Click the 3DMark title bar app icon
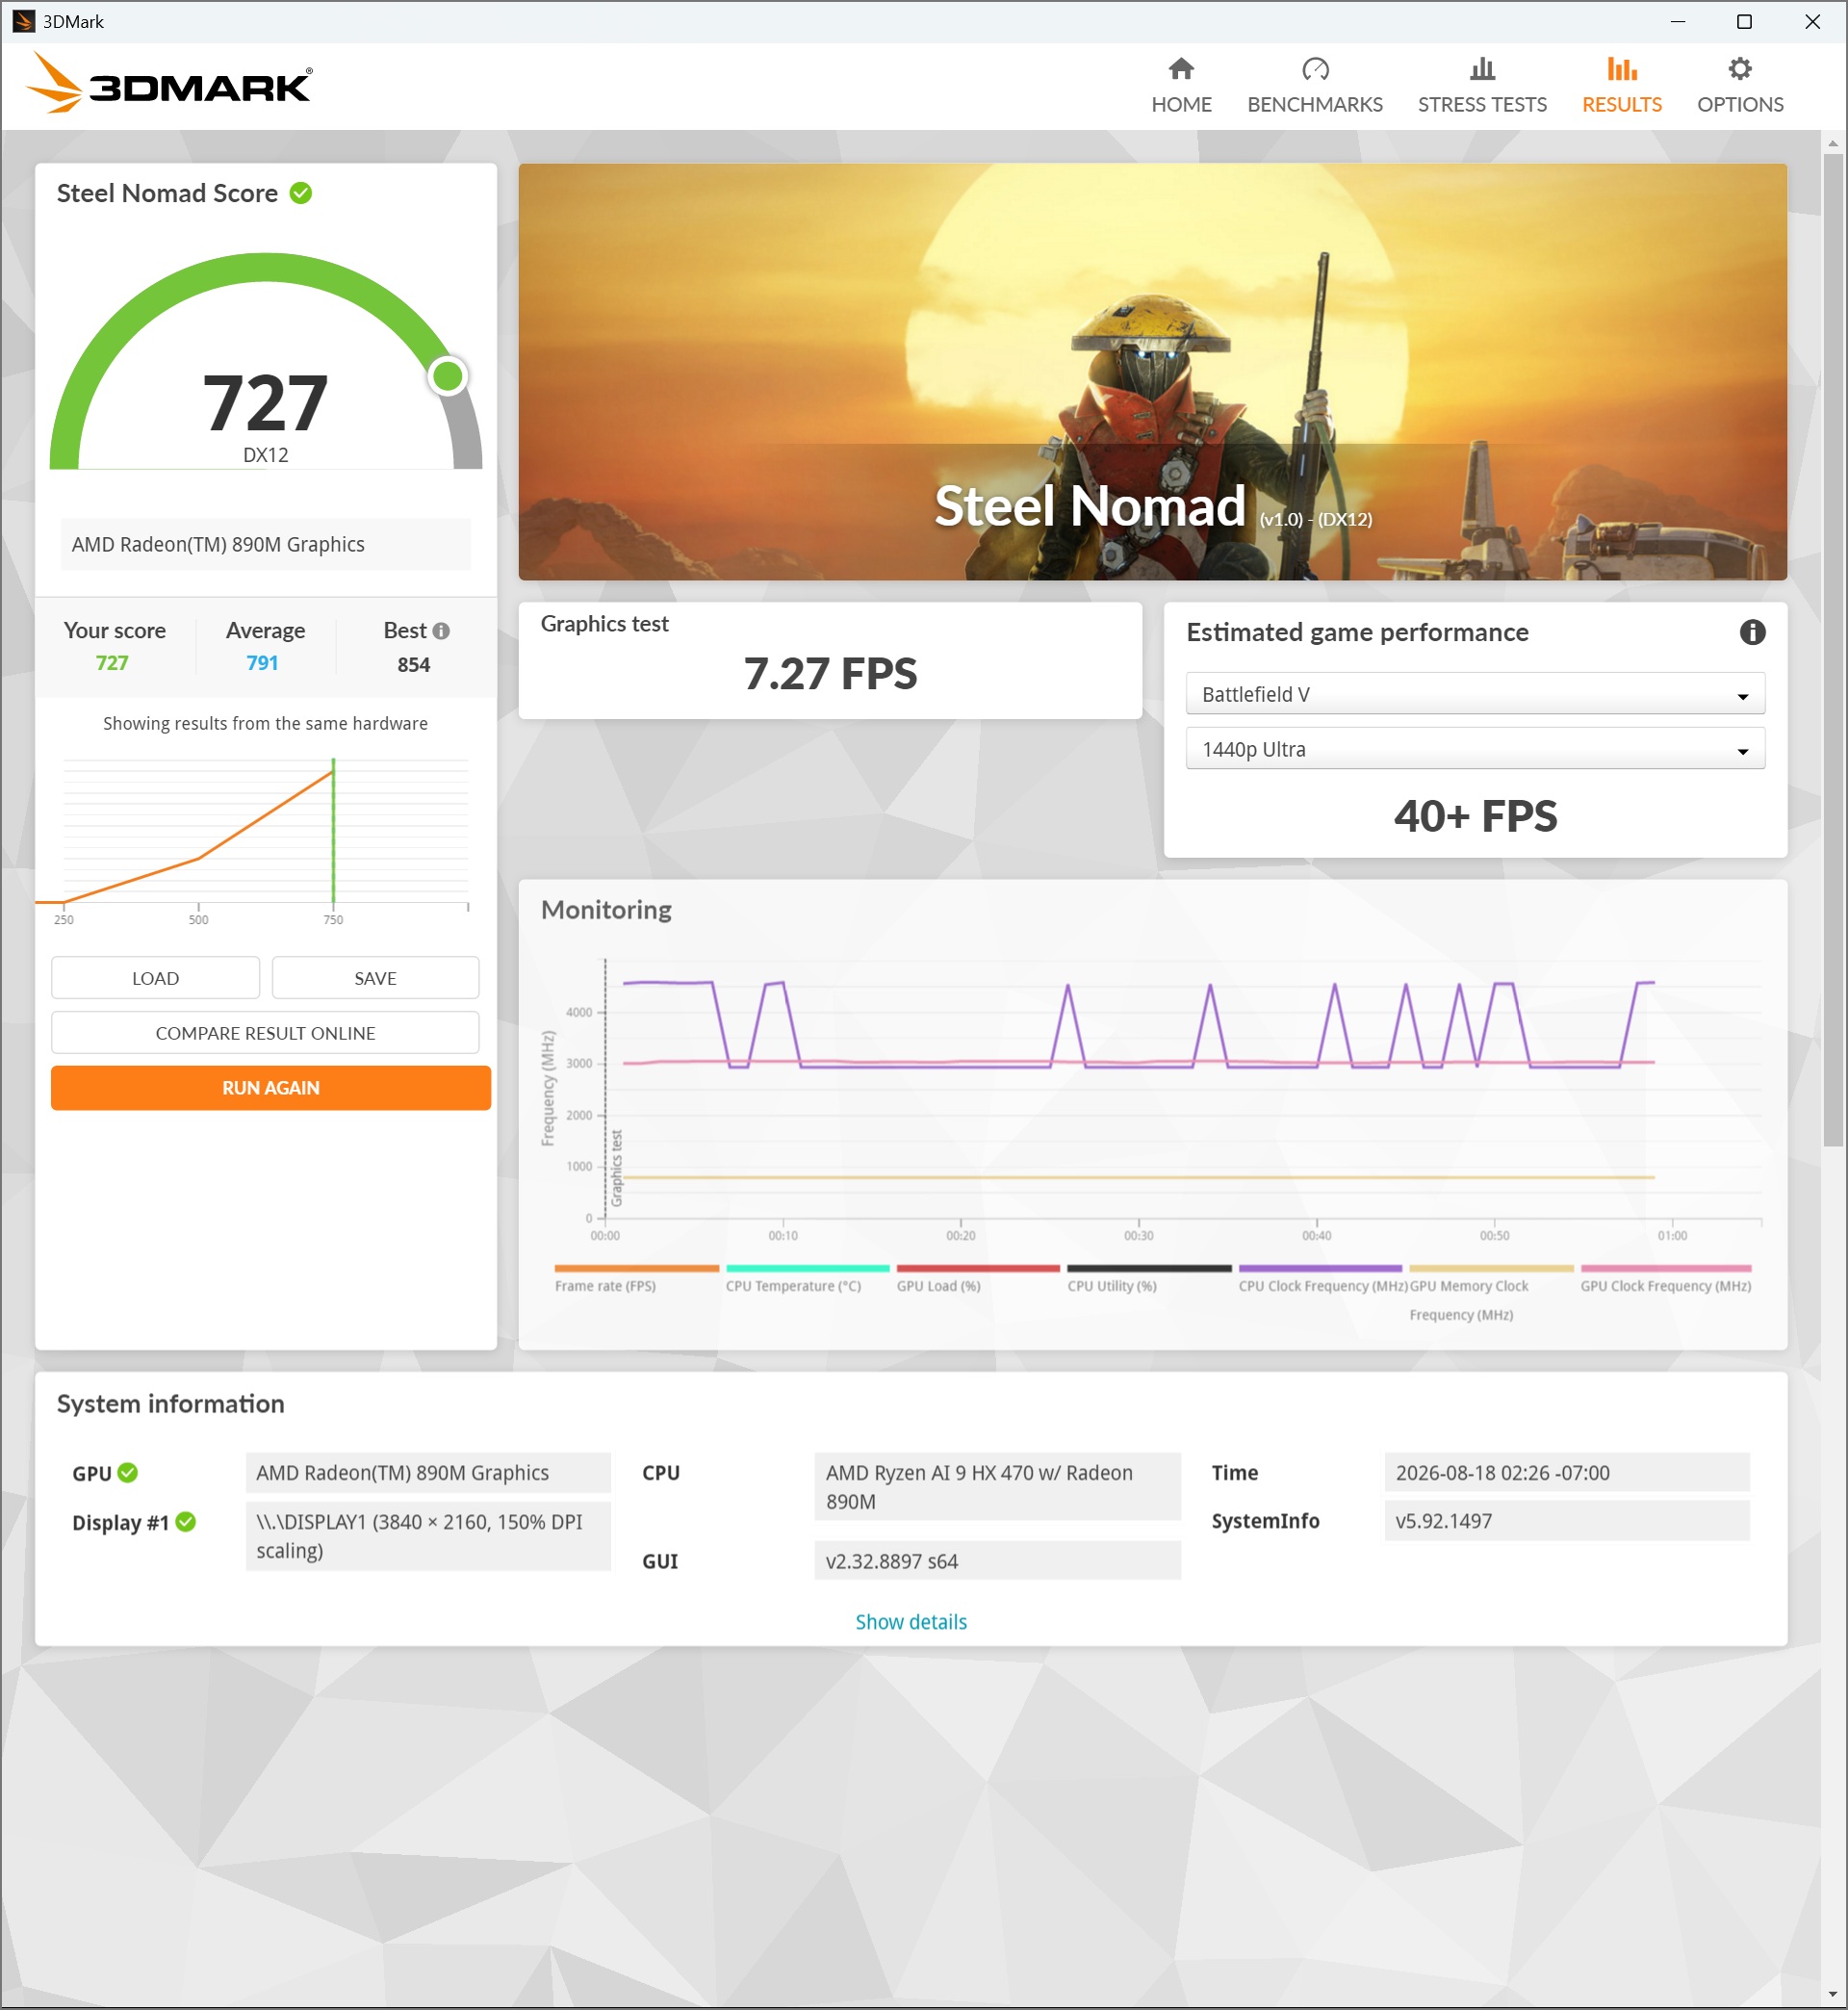 (x=23, y=21)
